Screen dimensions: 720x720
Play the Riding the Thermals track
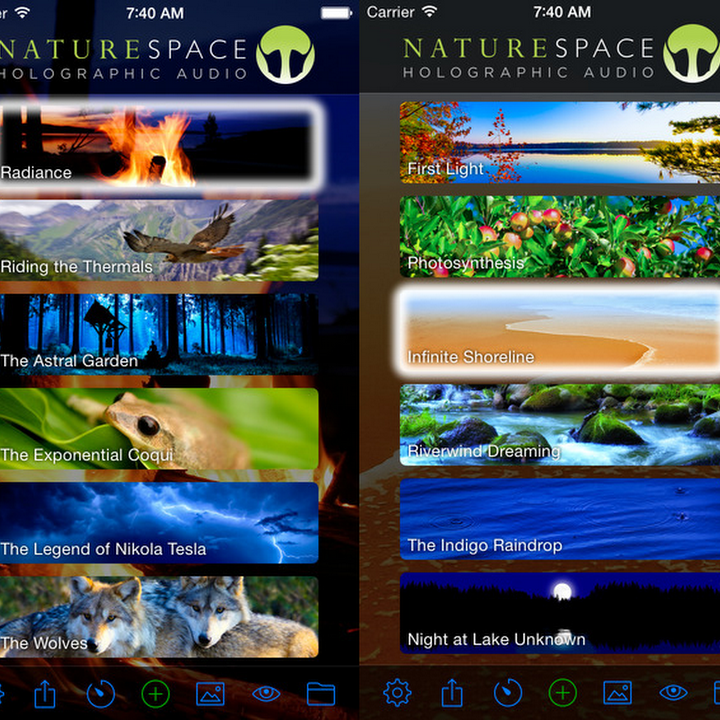(159, 240)
